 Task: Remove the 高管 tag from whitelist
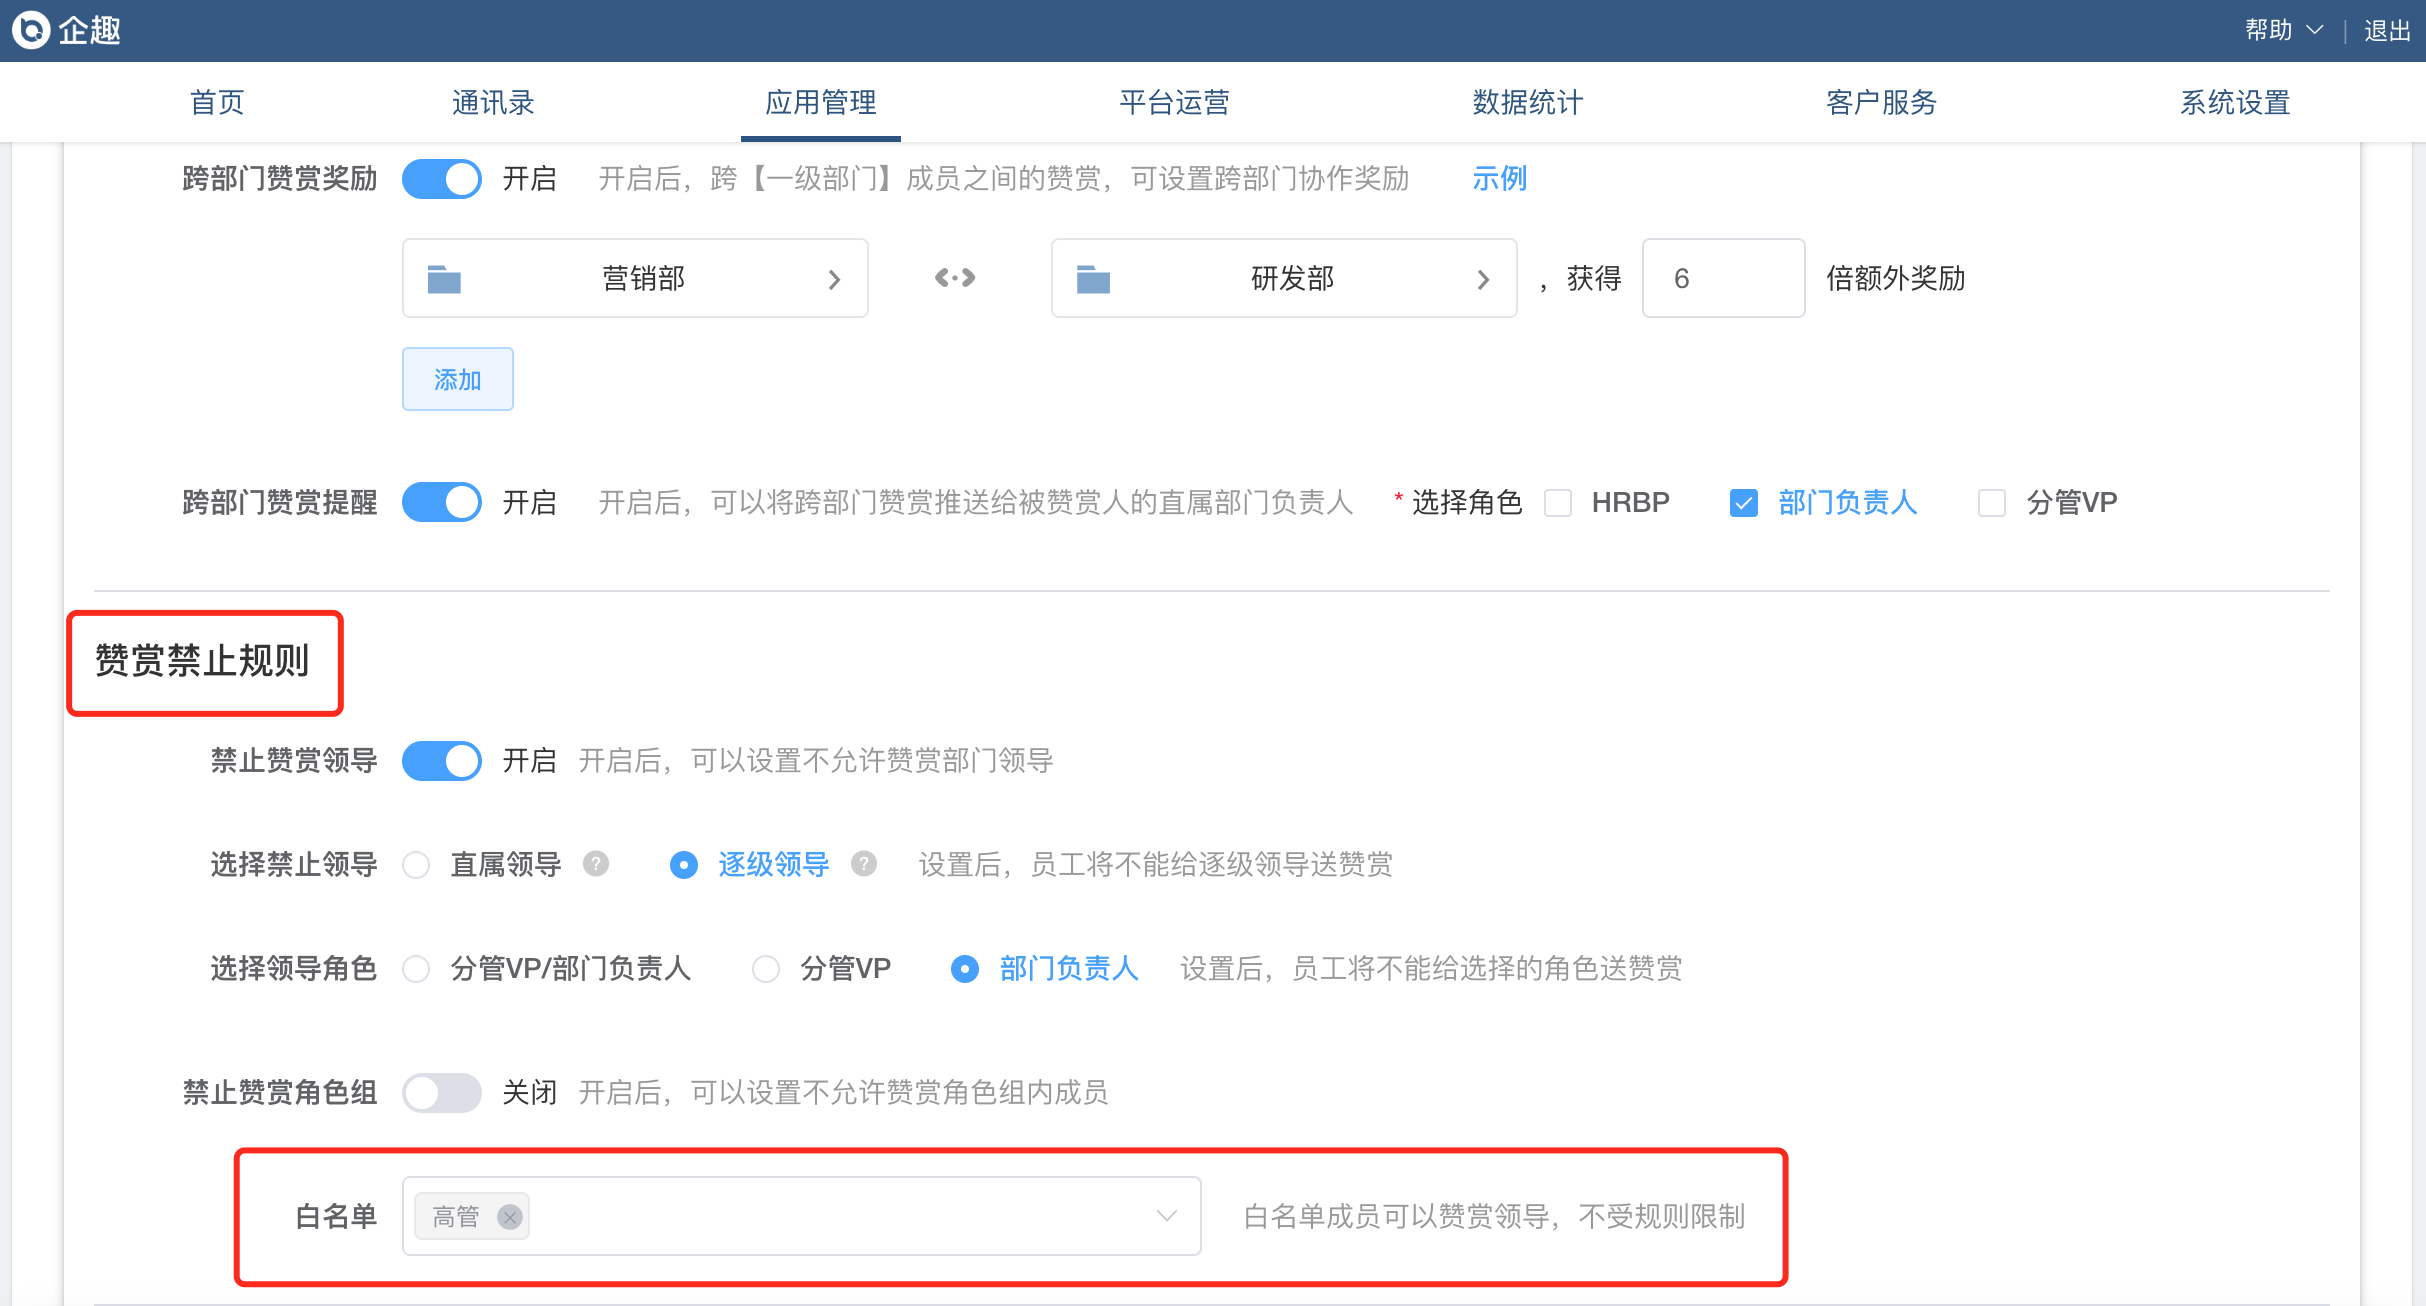tap(510, 1217)
